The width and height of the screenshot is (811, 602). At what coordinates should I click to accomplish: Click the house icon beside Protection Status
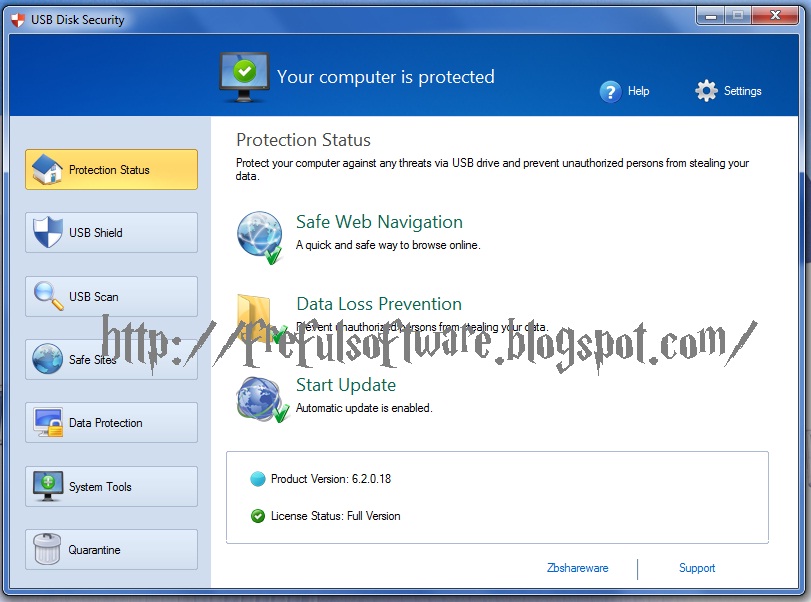(x=47, y=169)
